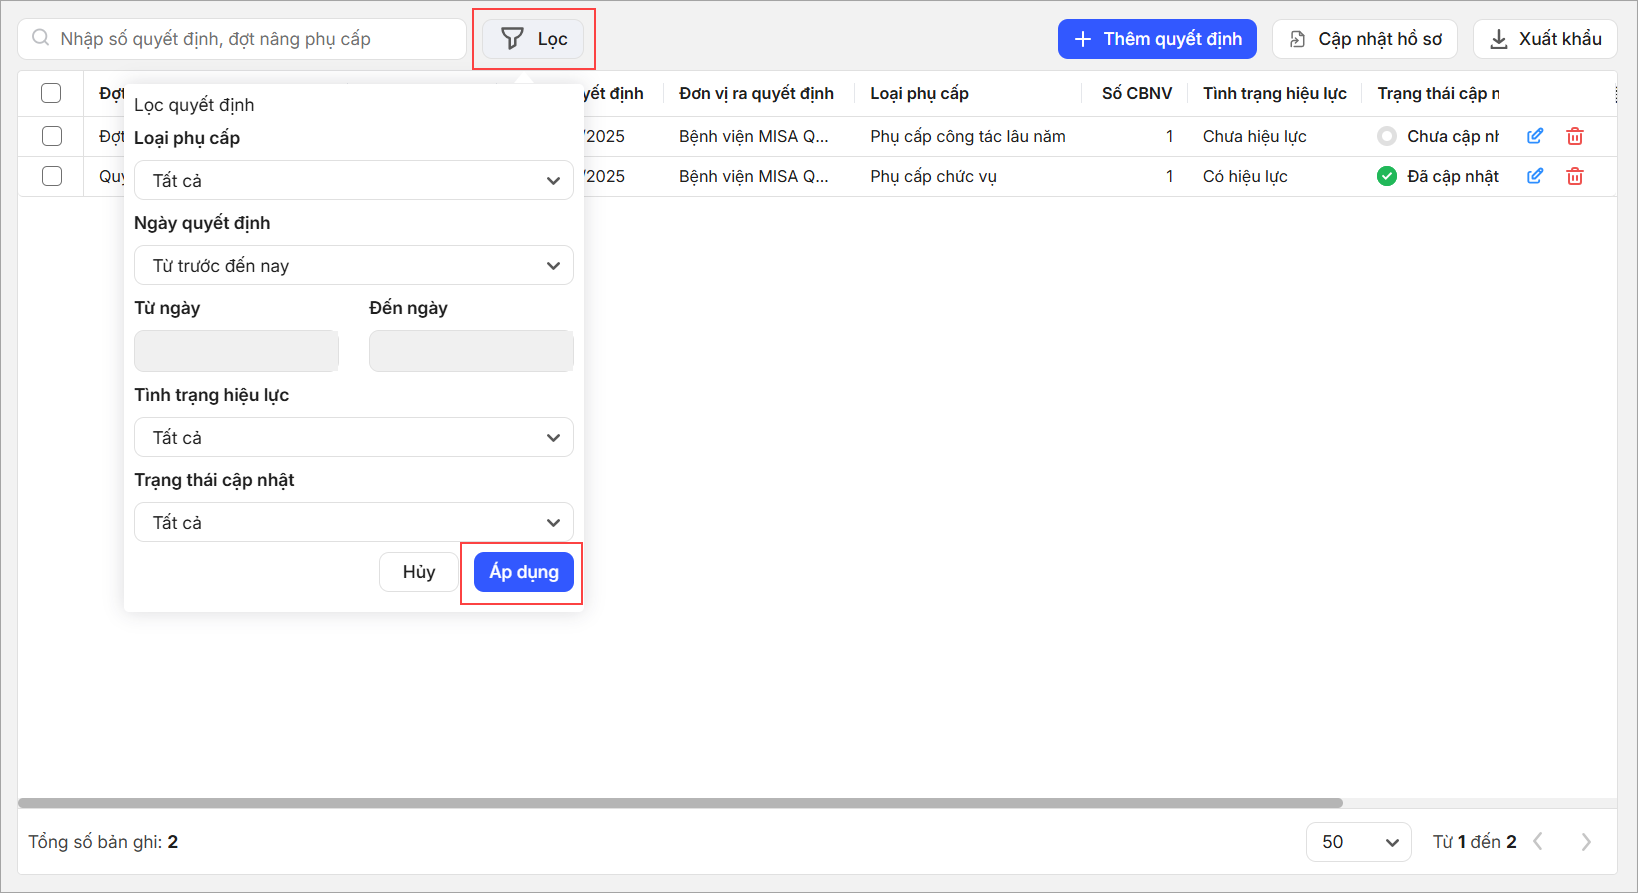Click the search field for decision number
The height and width of the screenshot is (893, 1638).
[x=242, y=39]
